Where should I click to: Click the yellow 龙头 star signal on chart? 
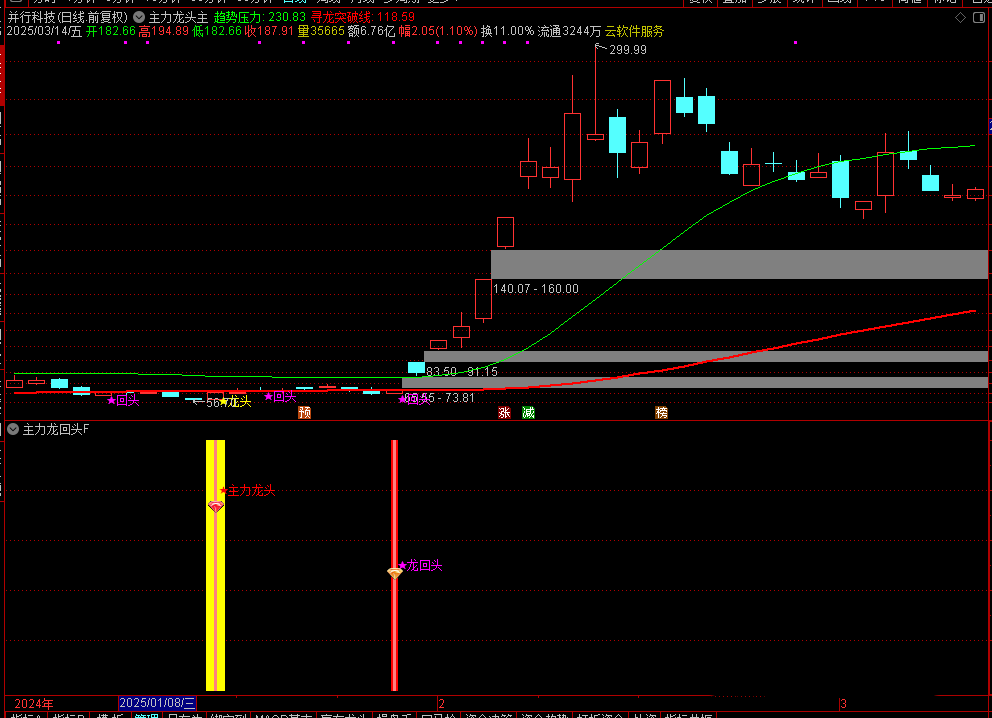pyautogui.click(x=236, y=401)
